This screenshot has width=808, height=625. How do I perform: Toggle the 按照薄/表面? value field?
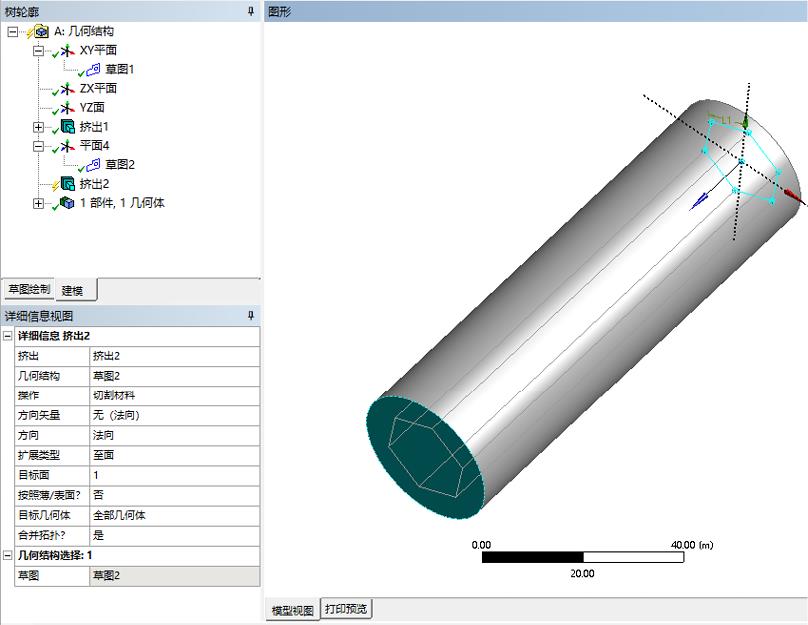pos(173,495)
